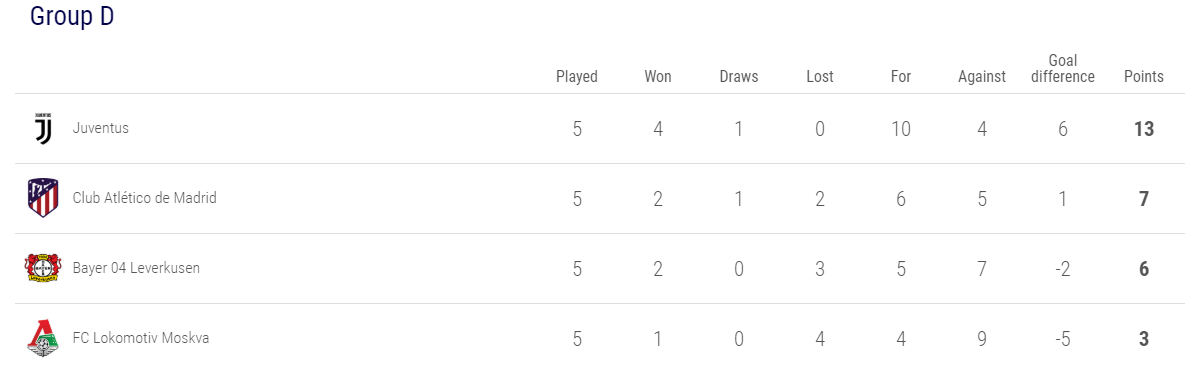The image size is (1201, 377).
Task: Click the Won column header
Action: point(658,77)
